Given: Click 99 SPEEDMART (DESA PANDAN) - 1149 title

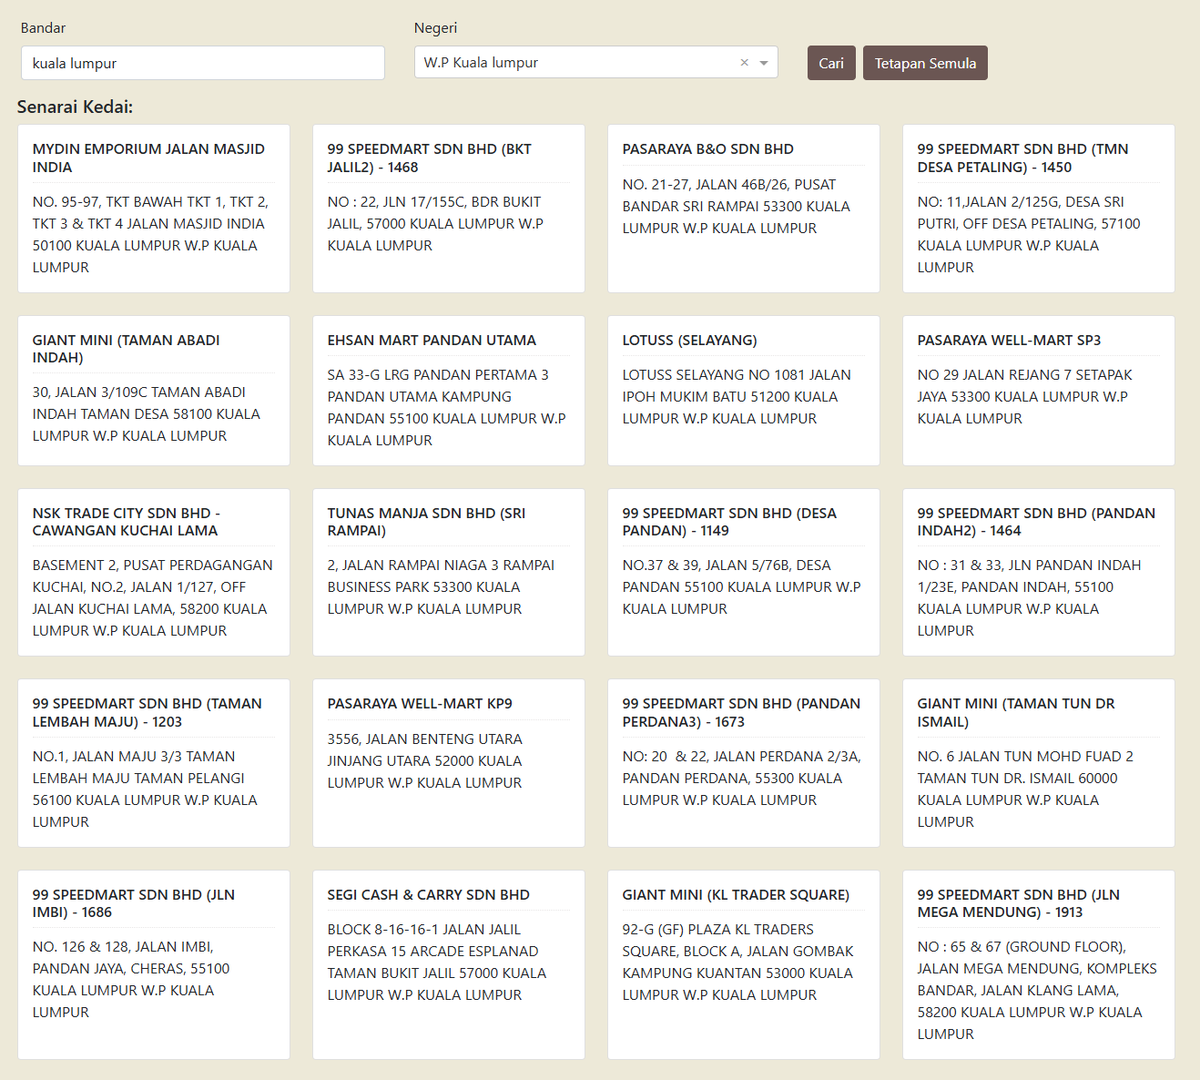Looking at the screenshot, I should click(x=729, y=522).
